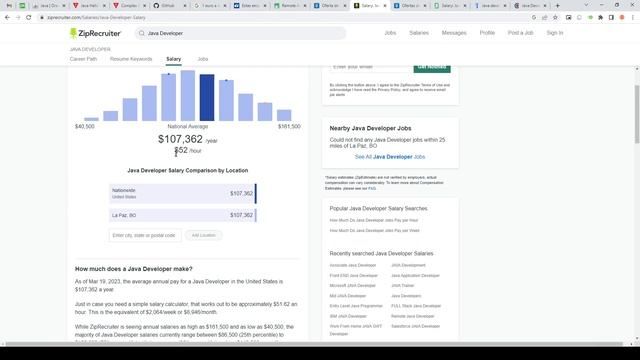Screen dimensions: 640x360
Task: Click the tallest light-blue histogram bar
Action: click(188, 96)
